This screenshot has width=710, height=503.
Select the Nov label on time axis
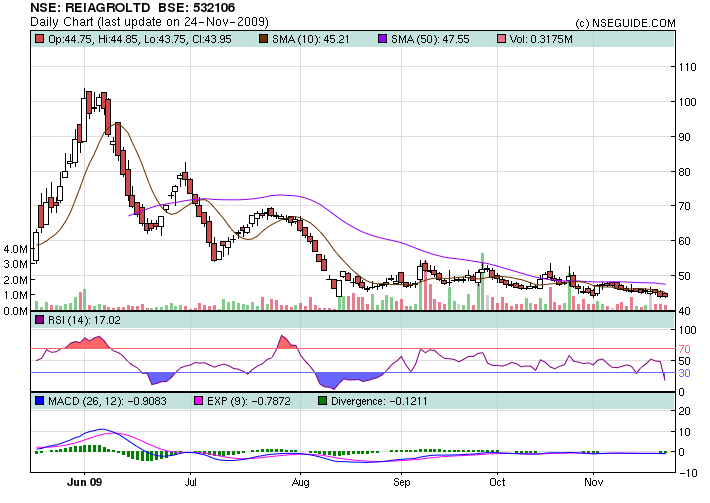pos(594,480)
